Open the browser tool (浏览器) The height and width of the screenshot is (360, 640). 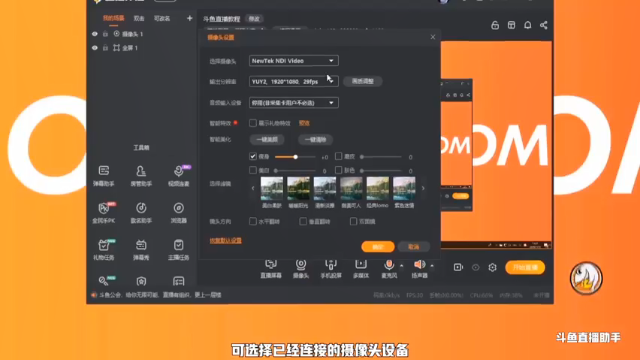point(179,212)
